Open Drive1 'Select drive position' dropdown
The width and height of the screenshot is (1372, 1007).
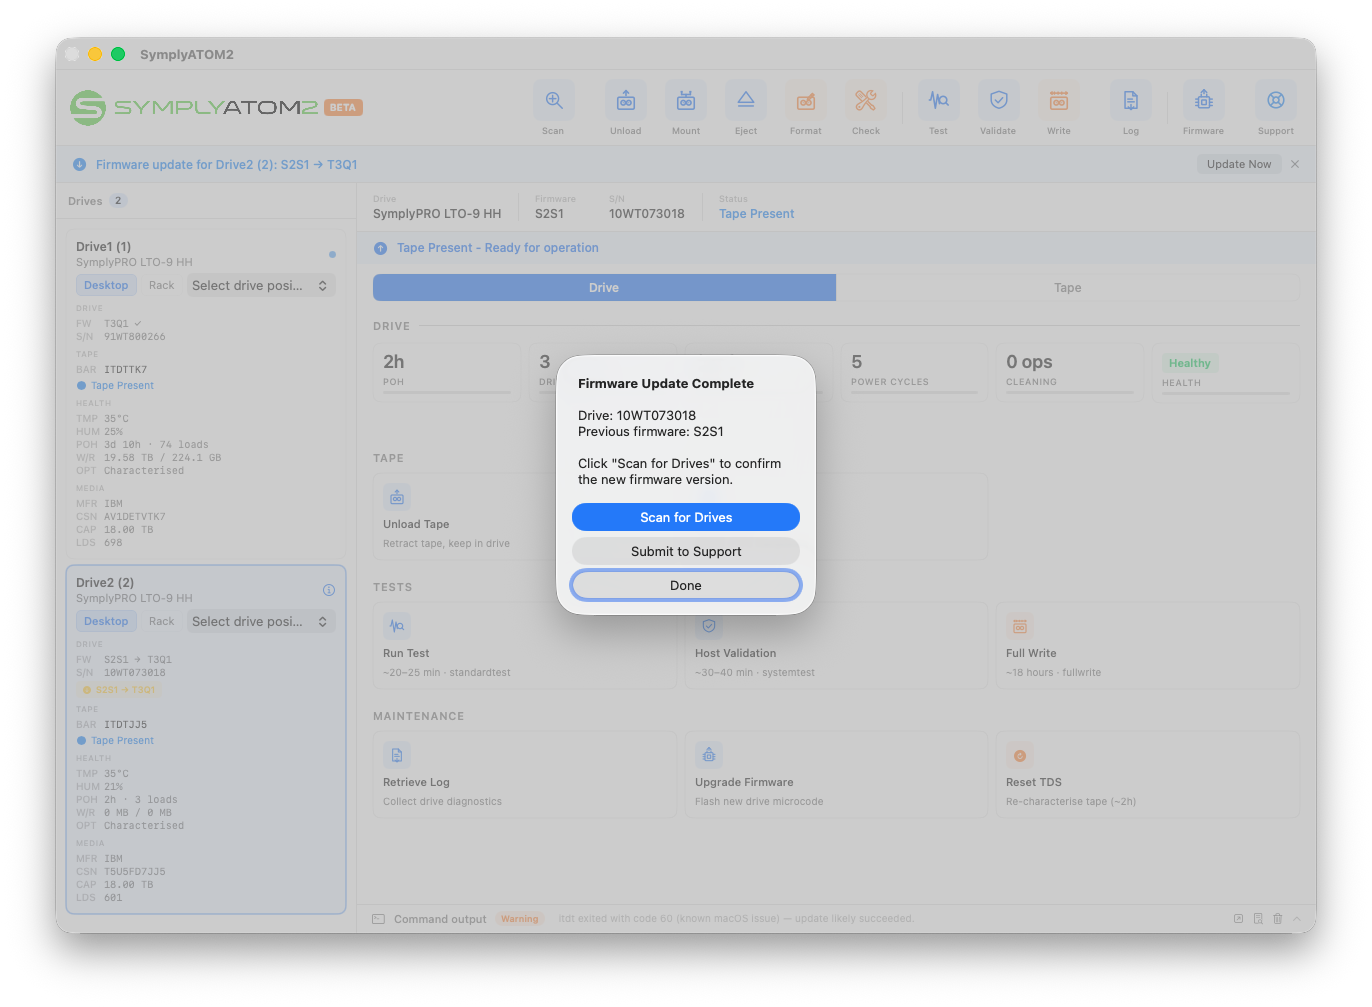tap(260, 286)
